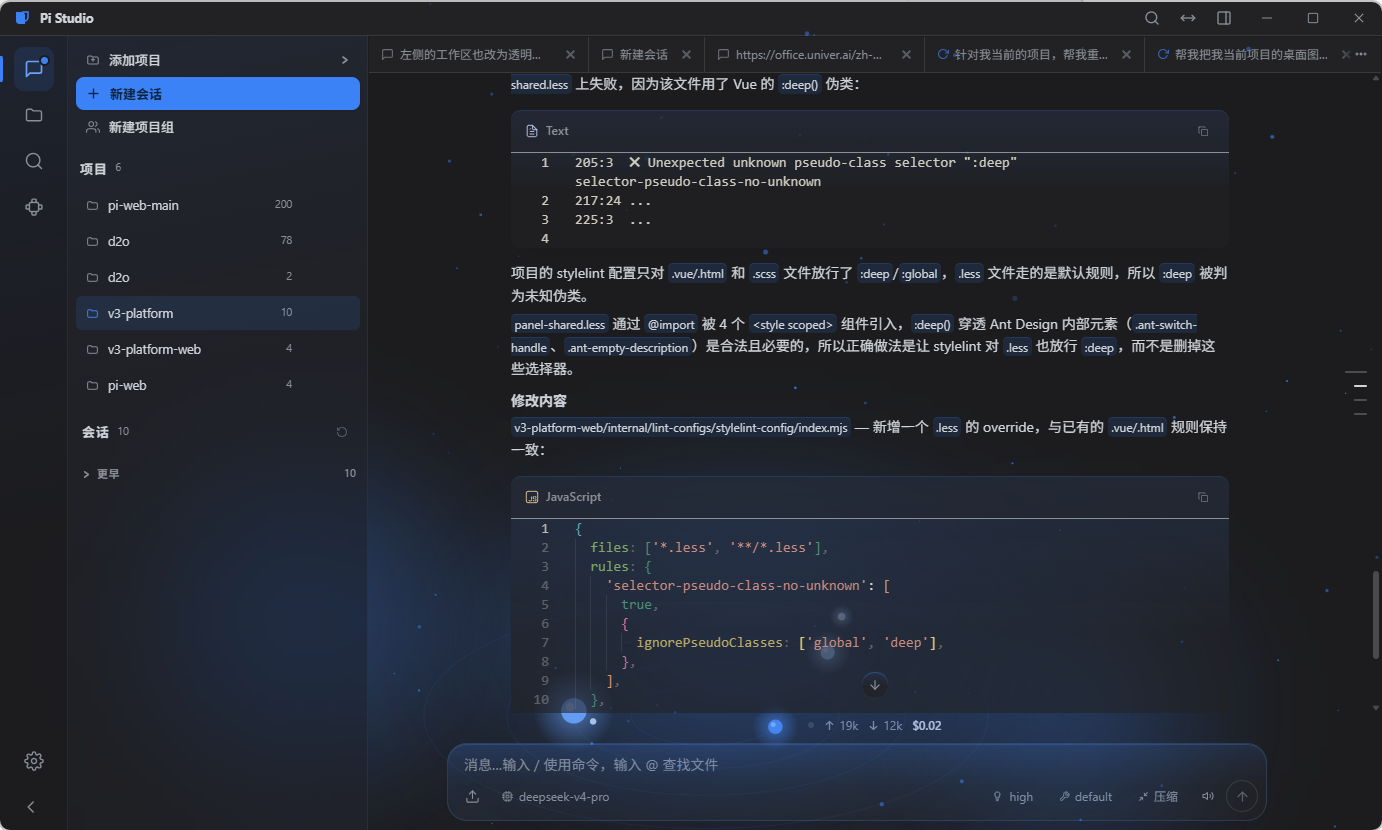1382x830 pixels.
Task: Close the 帮我把我当前项目的桌面图 tab
Action: [x=1345, y=55]
